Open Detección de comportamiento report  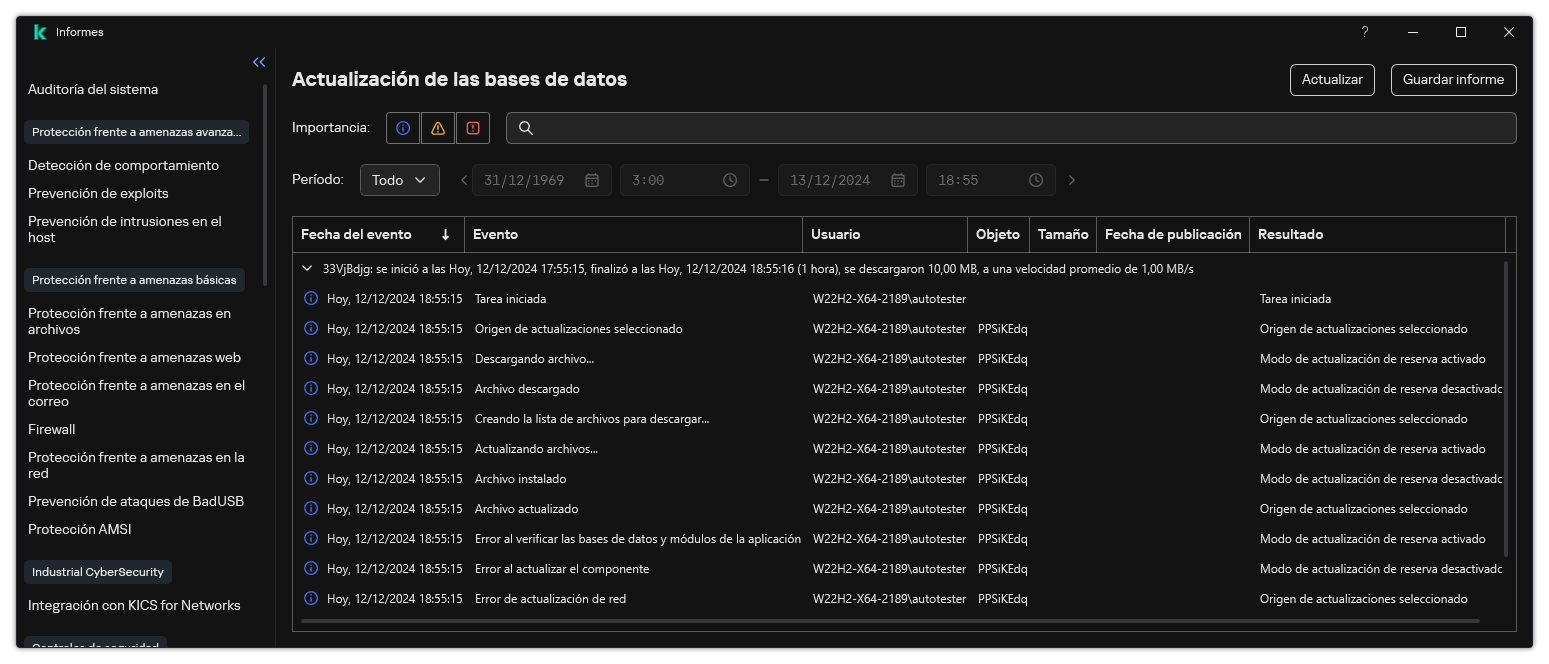click(123, 164)
